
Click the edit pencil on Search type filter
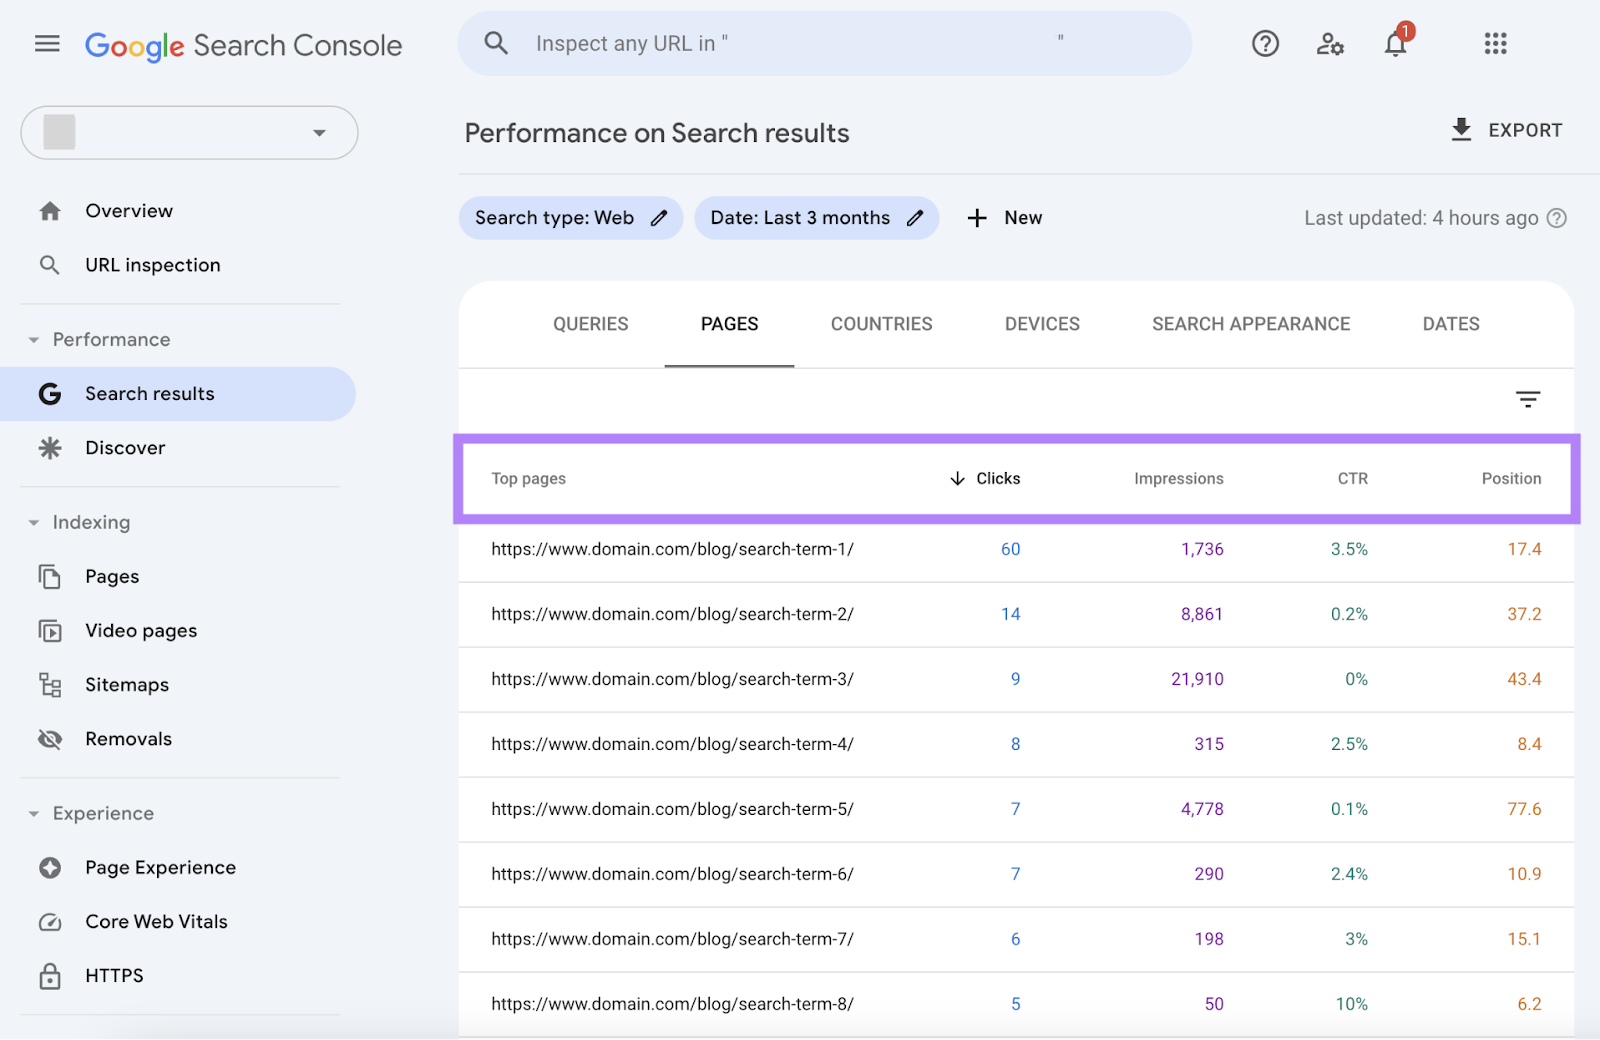(659, 217)
